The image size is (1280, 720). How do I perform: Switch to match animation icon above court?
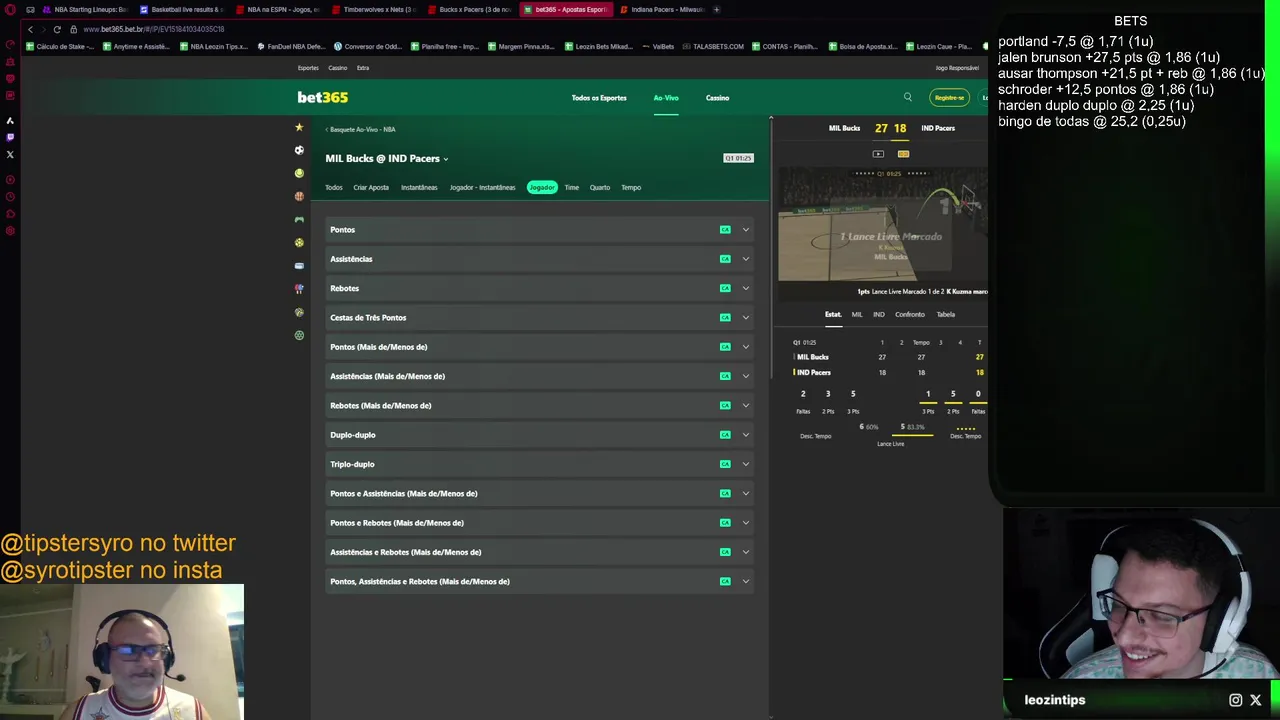tap(903, 154)
